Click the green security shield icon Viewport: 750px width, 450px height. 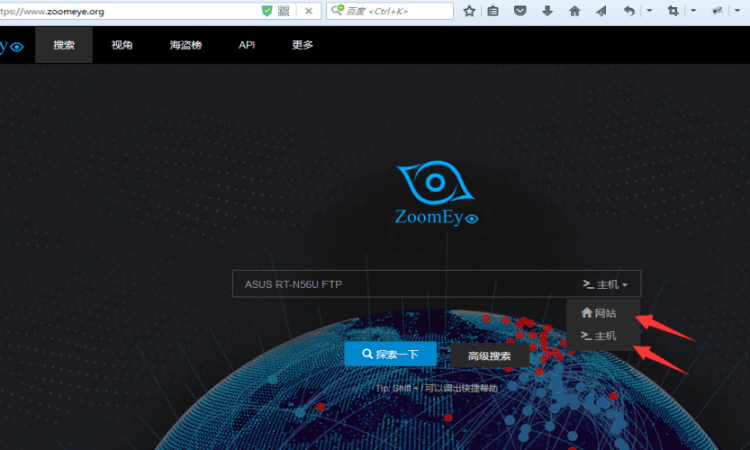[x=267, y=11]
